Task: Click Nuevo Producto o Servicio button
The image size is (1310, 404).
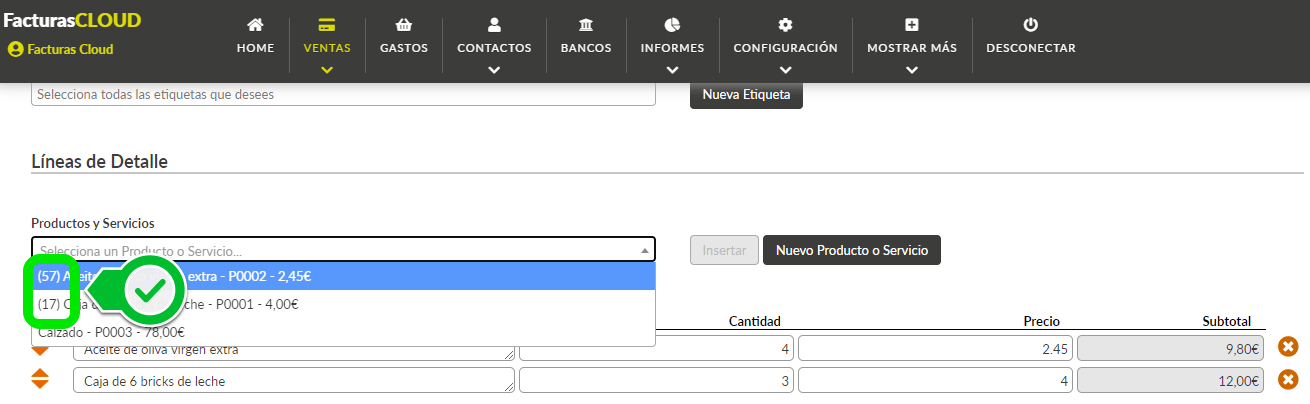Action: [x=852, y=250]
